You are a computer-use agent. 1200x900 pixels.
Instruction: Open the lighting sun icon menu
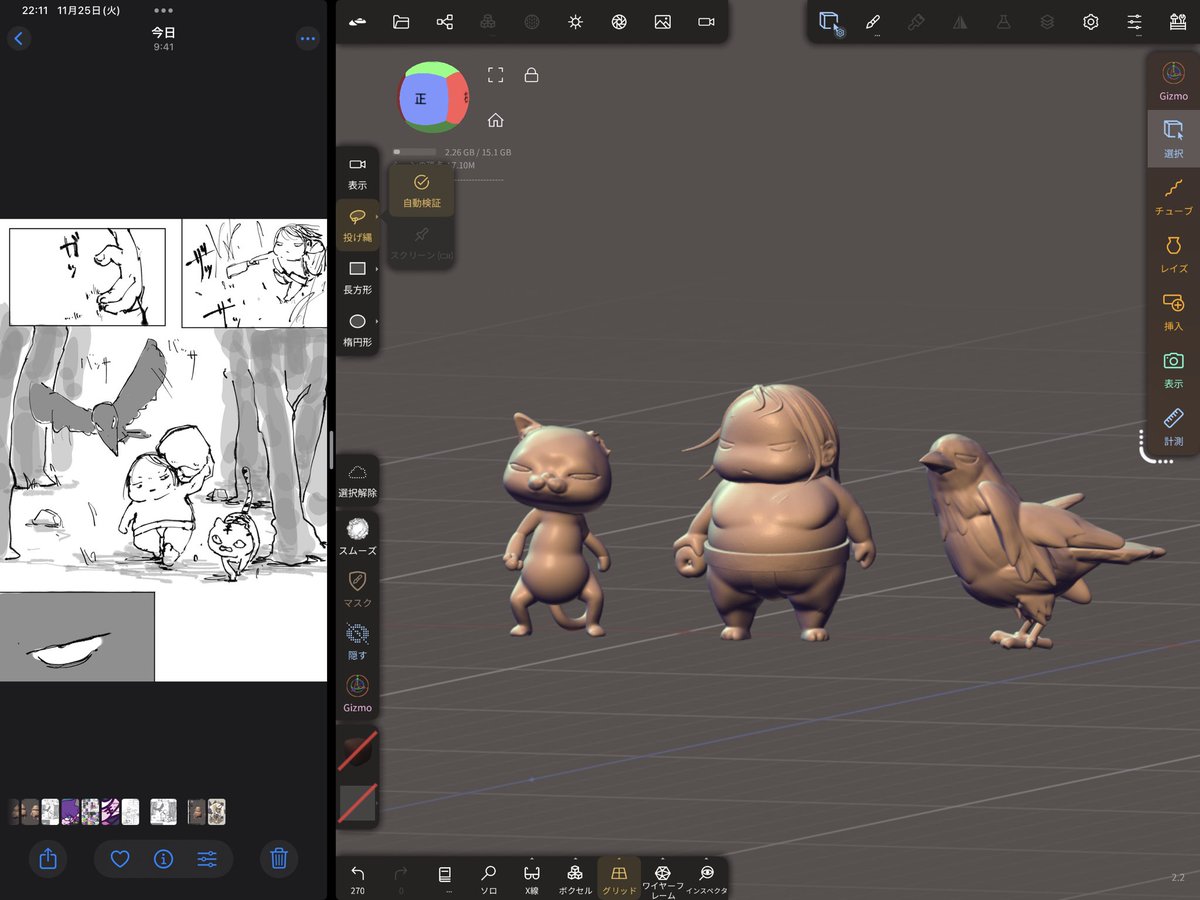(x=575, y=22)
